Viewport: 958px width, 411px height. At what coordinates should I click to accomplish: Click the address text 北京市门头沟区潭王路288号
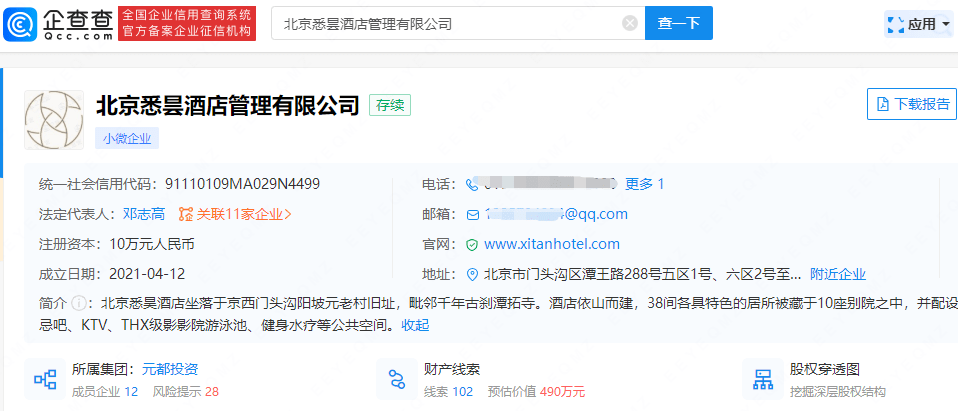643,274
